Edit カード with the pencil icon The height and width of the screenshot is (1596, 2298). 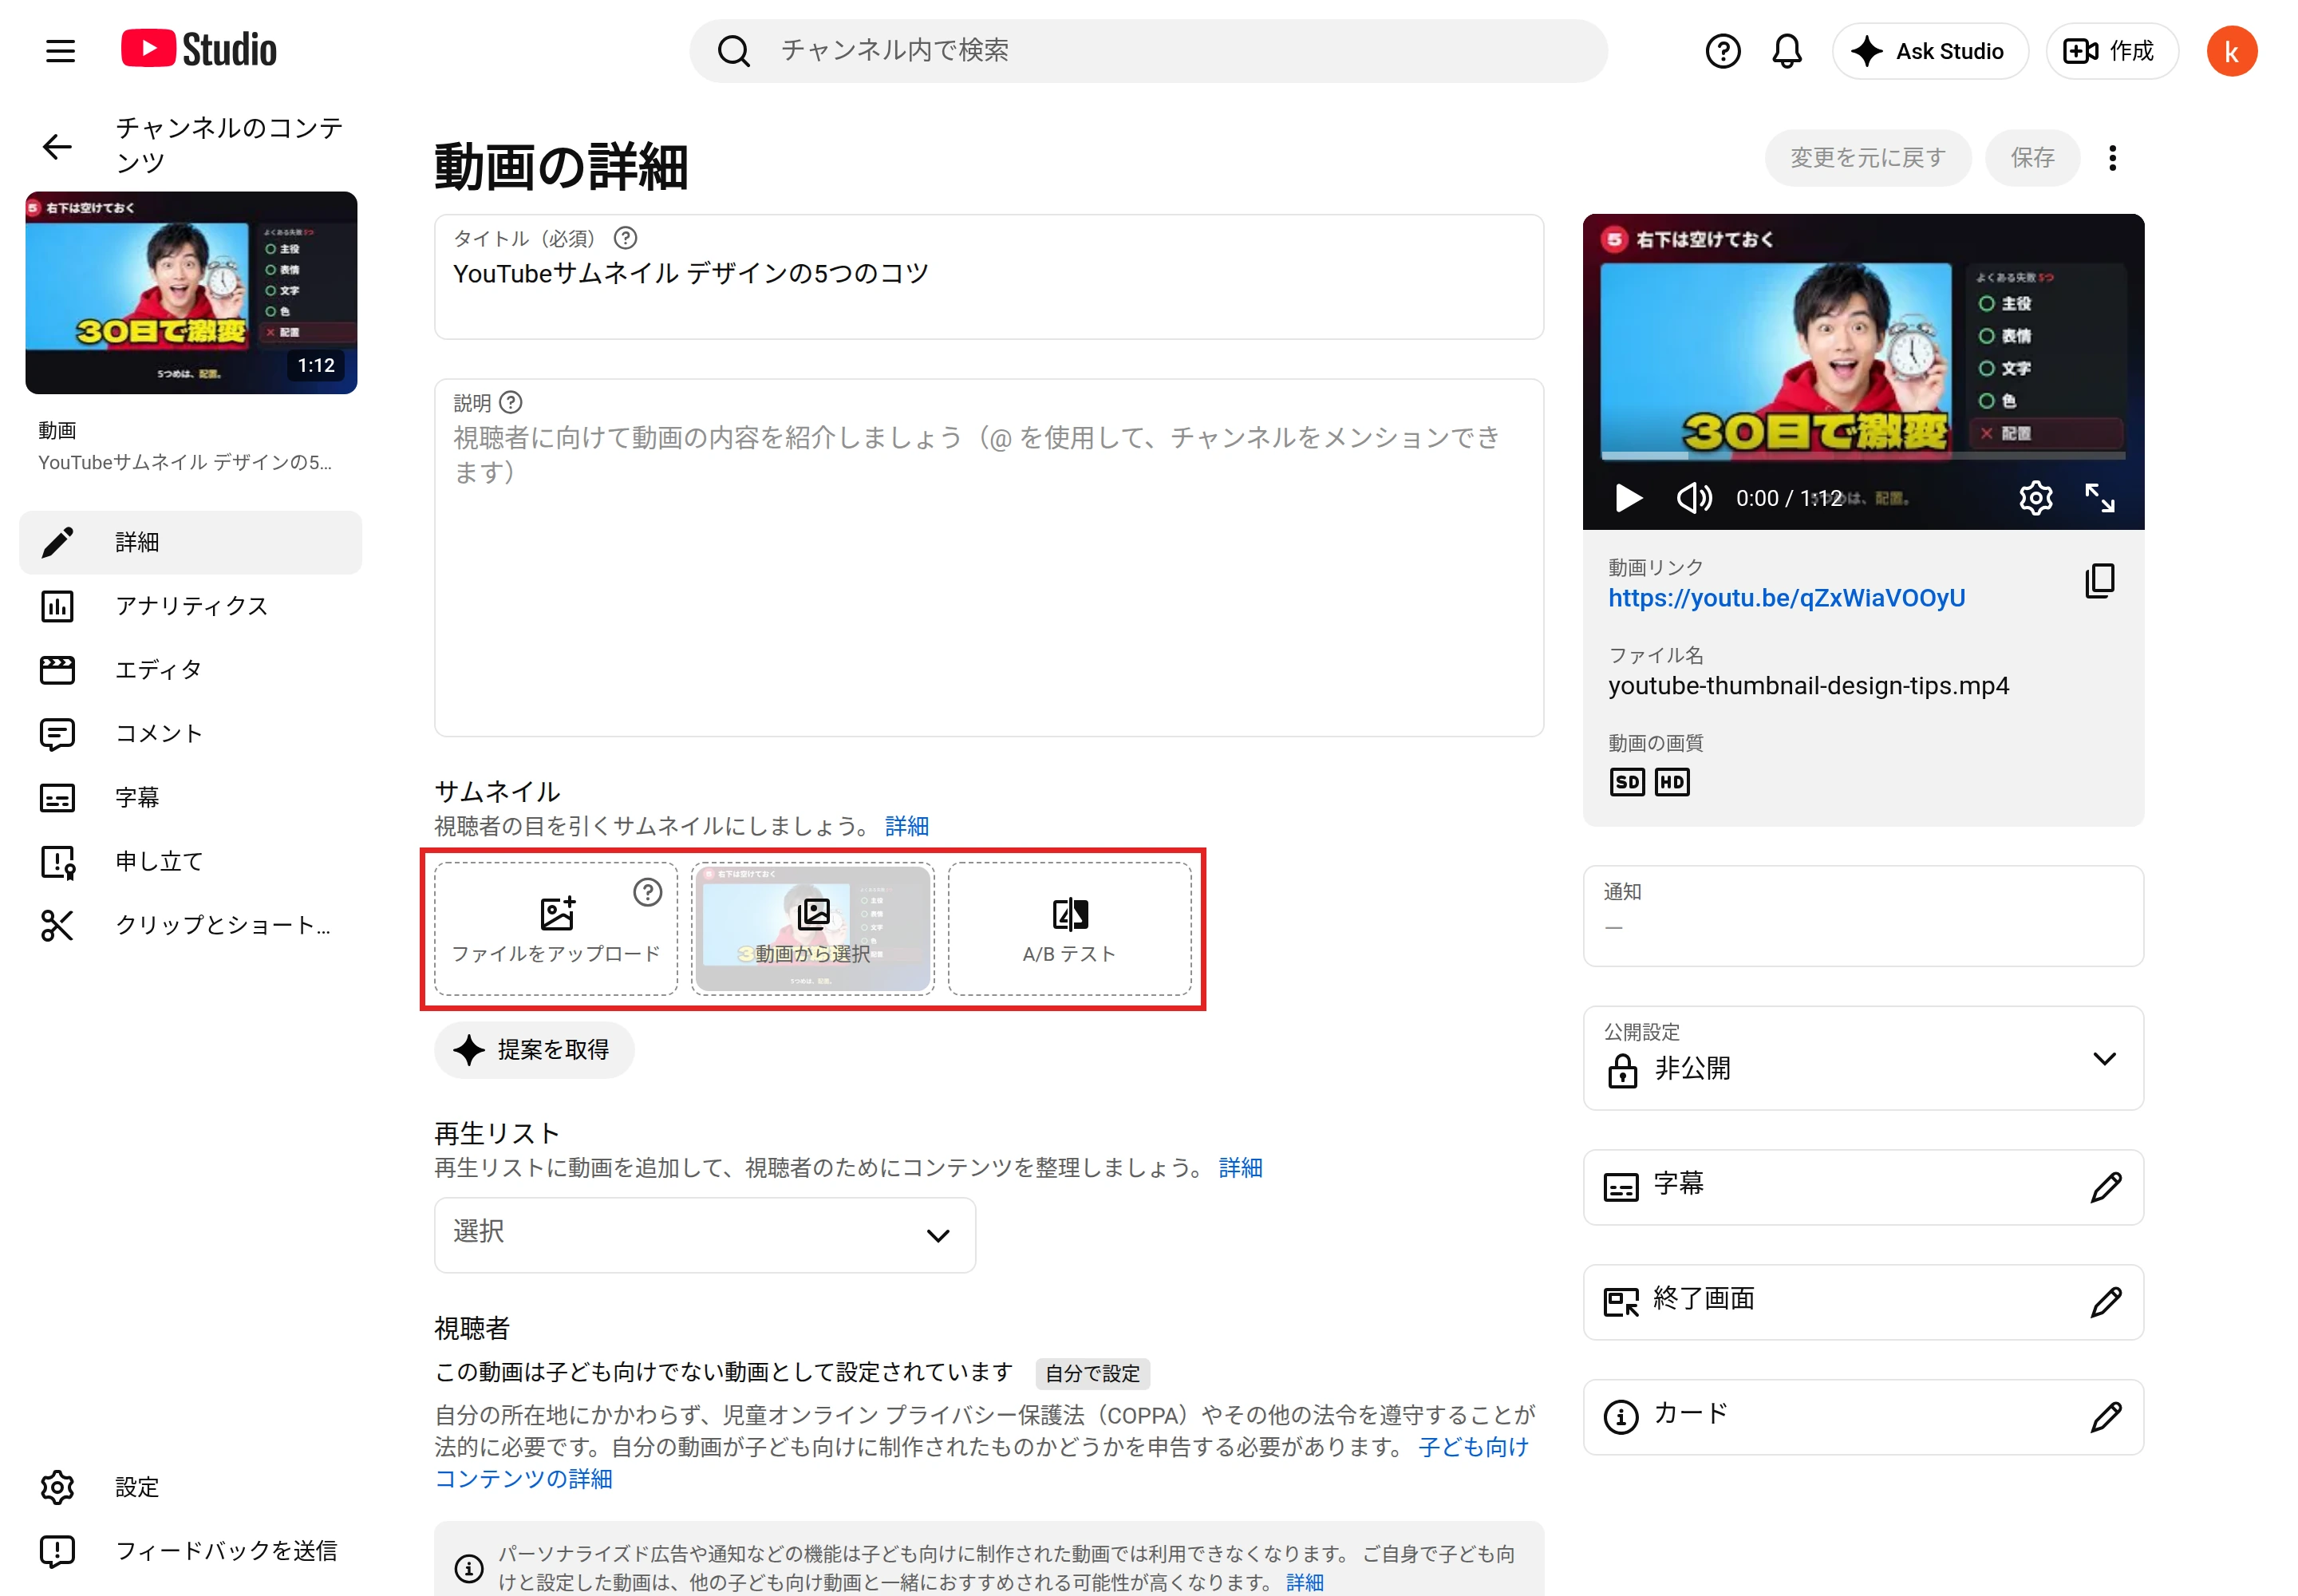click(2105, 1417)
